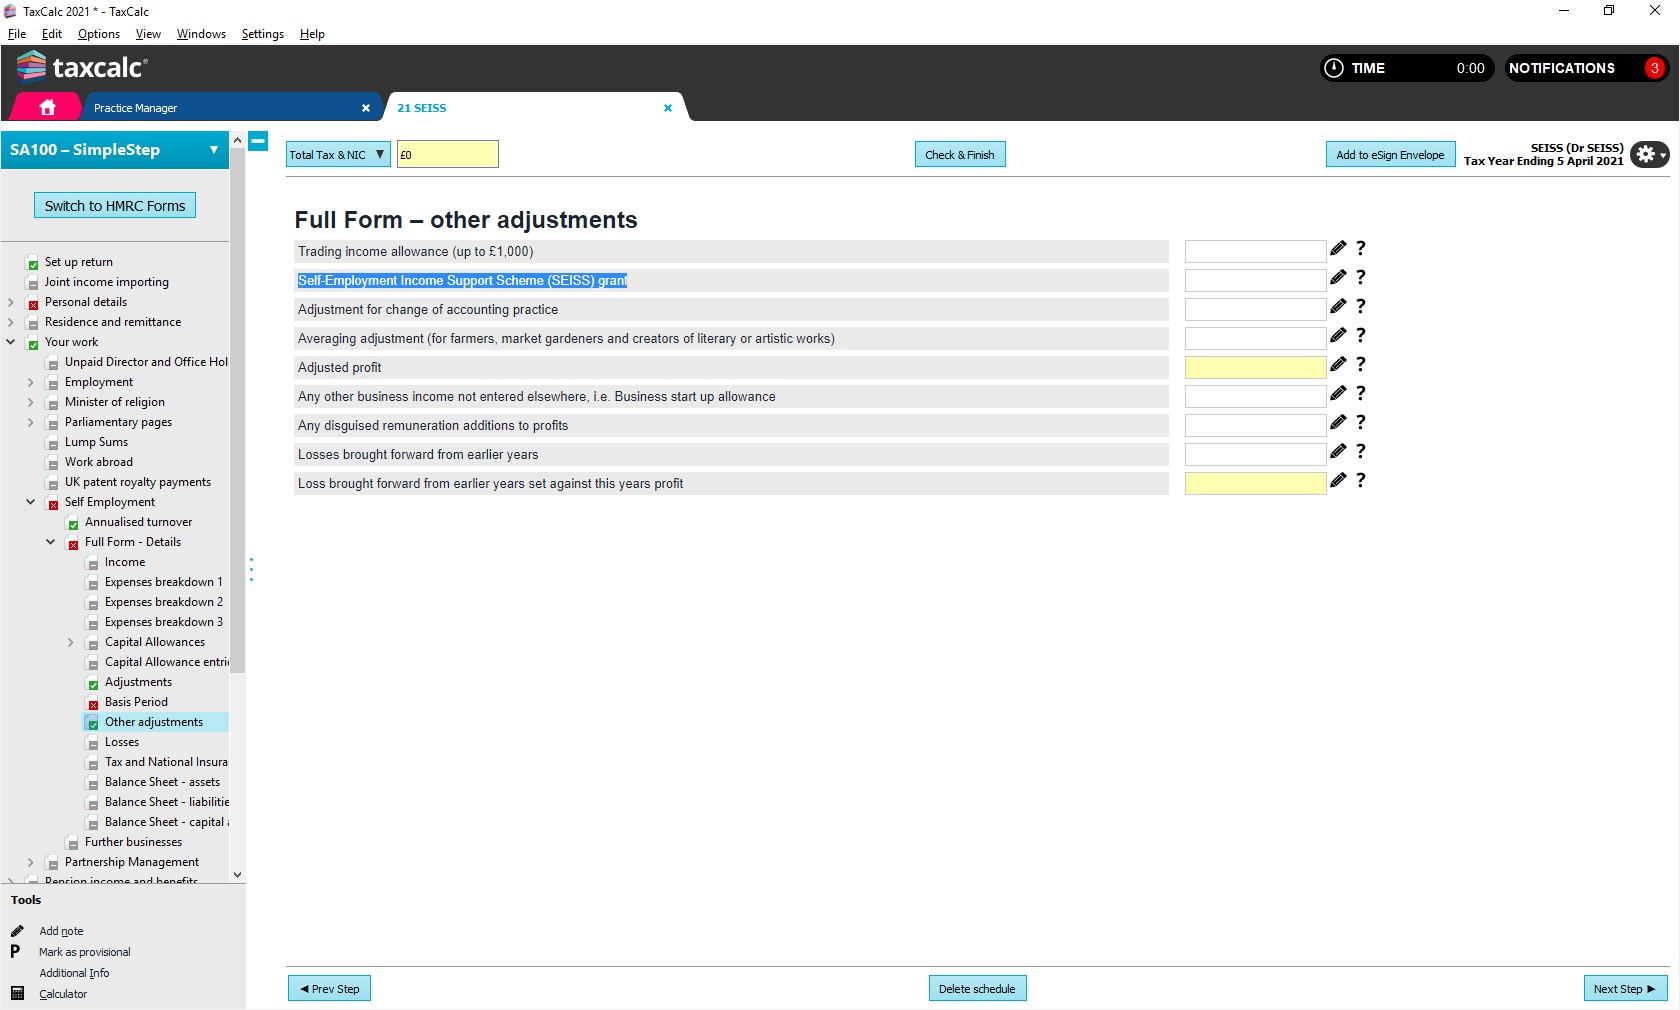This screenshot has width=1680, height=1010.
Task: Click the Additional Info tool link
Action: [74, 973]
